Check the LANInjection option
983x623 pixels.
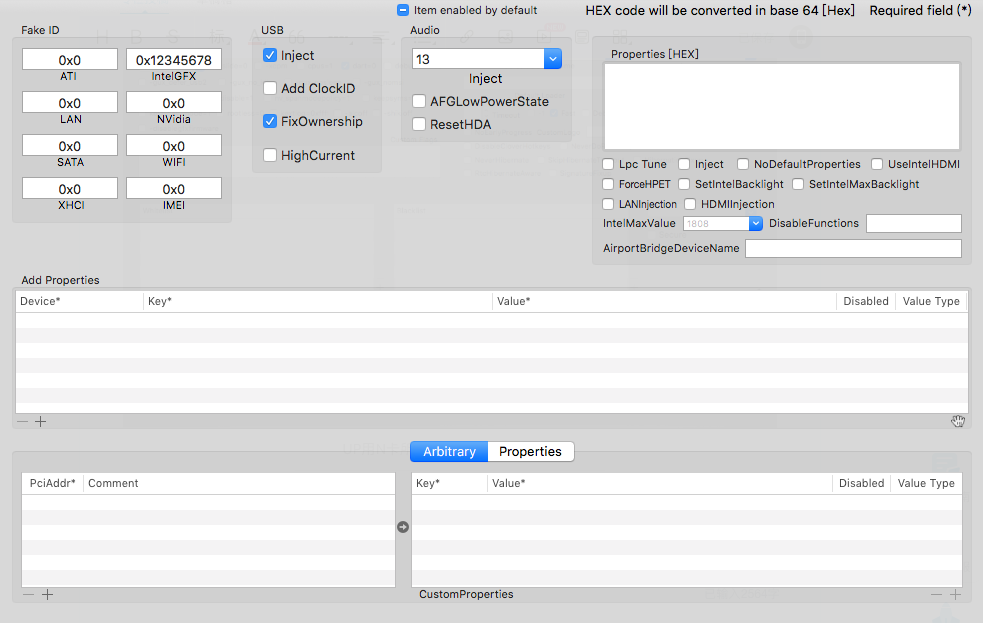click(608, 204)
